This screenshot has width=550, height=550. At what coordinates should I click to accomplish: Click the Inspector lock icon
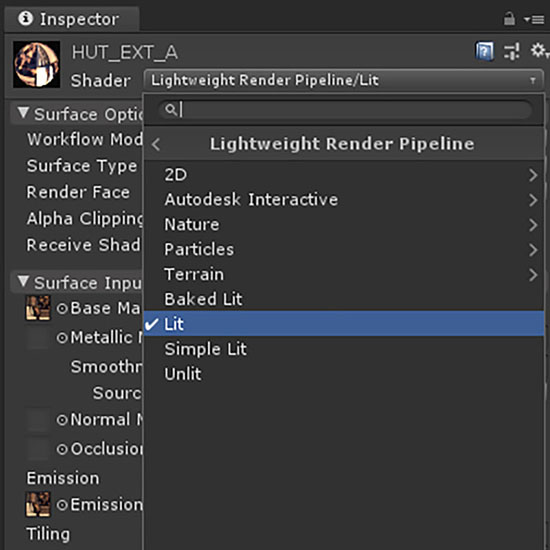coord(509,19)
